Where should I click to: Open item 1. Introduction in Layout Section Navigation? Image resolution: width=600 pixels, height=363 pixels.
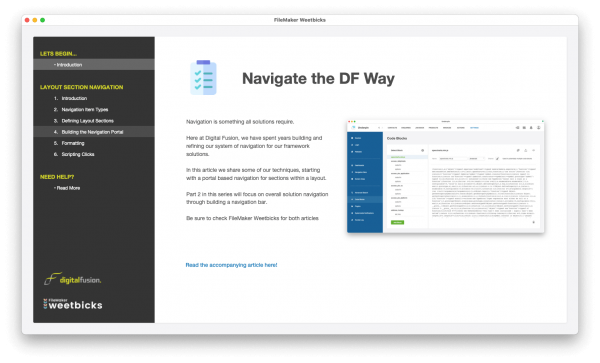coord(94,98)
